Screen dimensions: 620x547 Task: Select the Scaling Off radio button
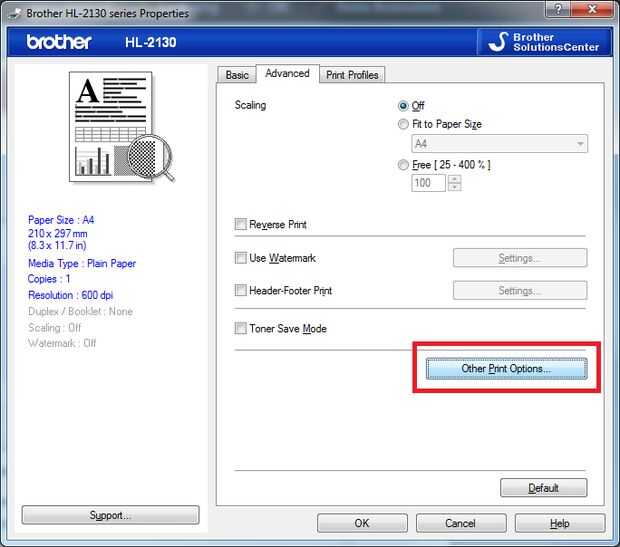click(403, 106)
